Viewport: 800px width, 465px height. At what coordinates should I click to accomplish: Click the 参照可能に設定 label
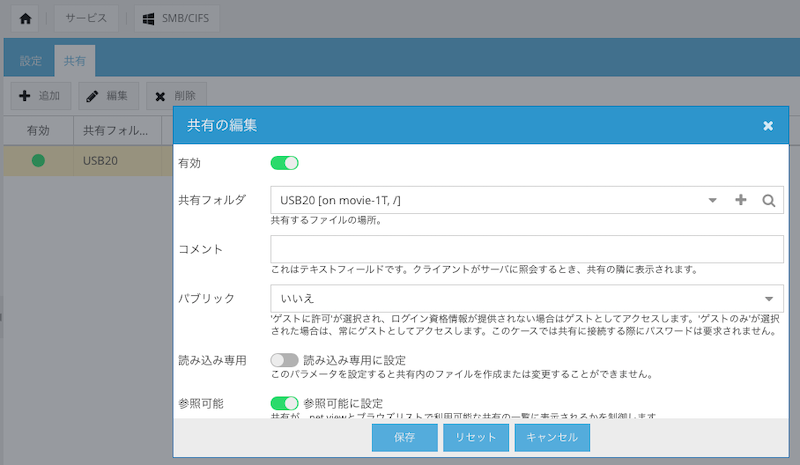343,404
